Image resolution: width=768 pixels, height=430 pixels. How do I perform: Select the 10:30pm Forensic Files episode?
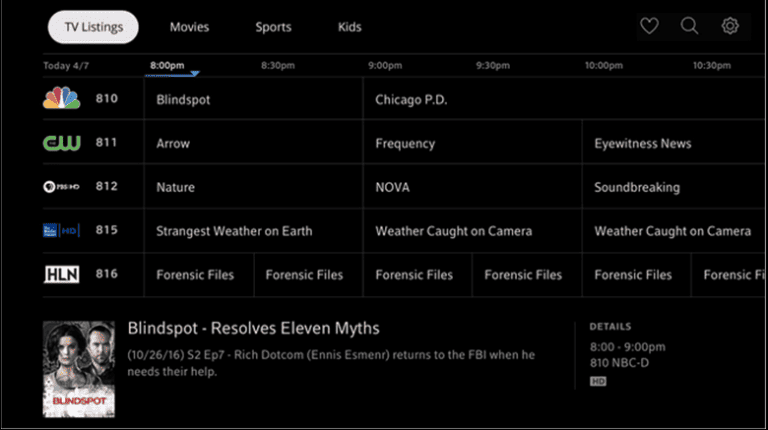[729, 275]
